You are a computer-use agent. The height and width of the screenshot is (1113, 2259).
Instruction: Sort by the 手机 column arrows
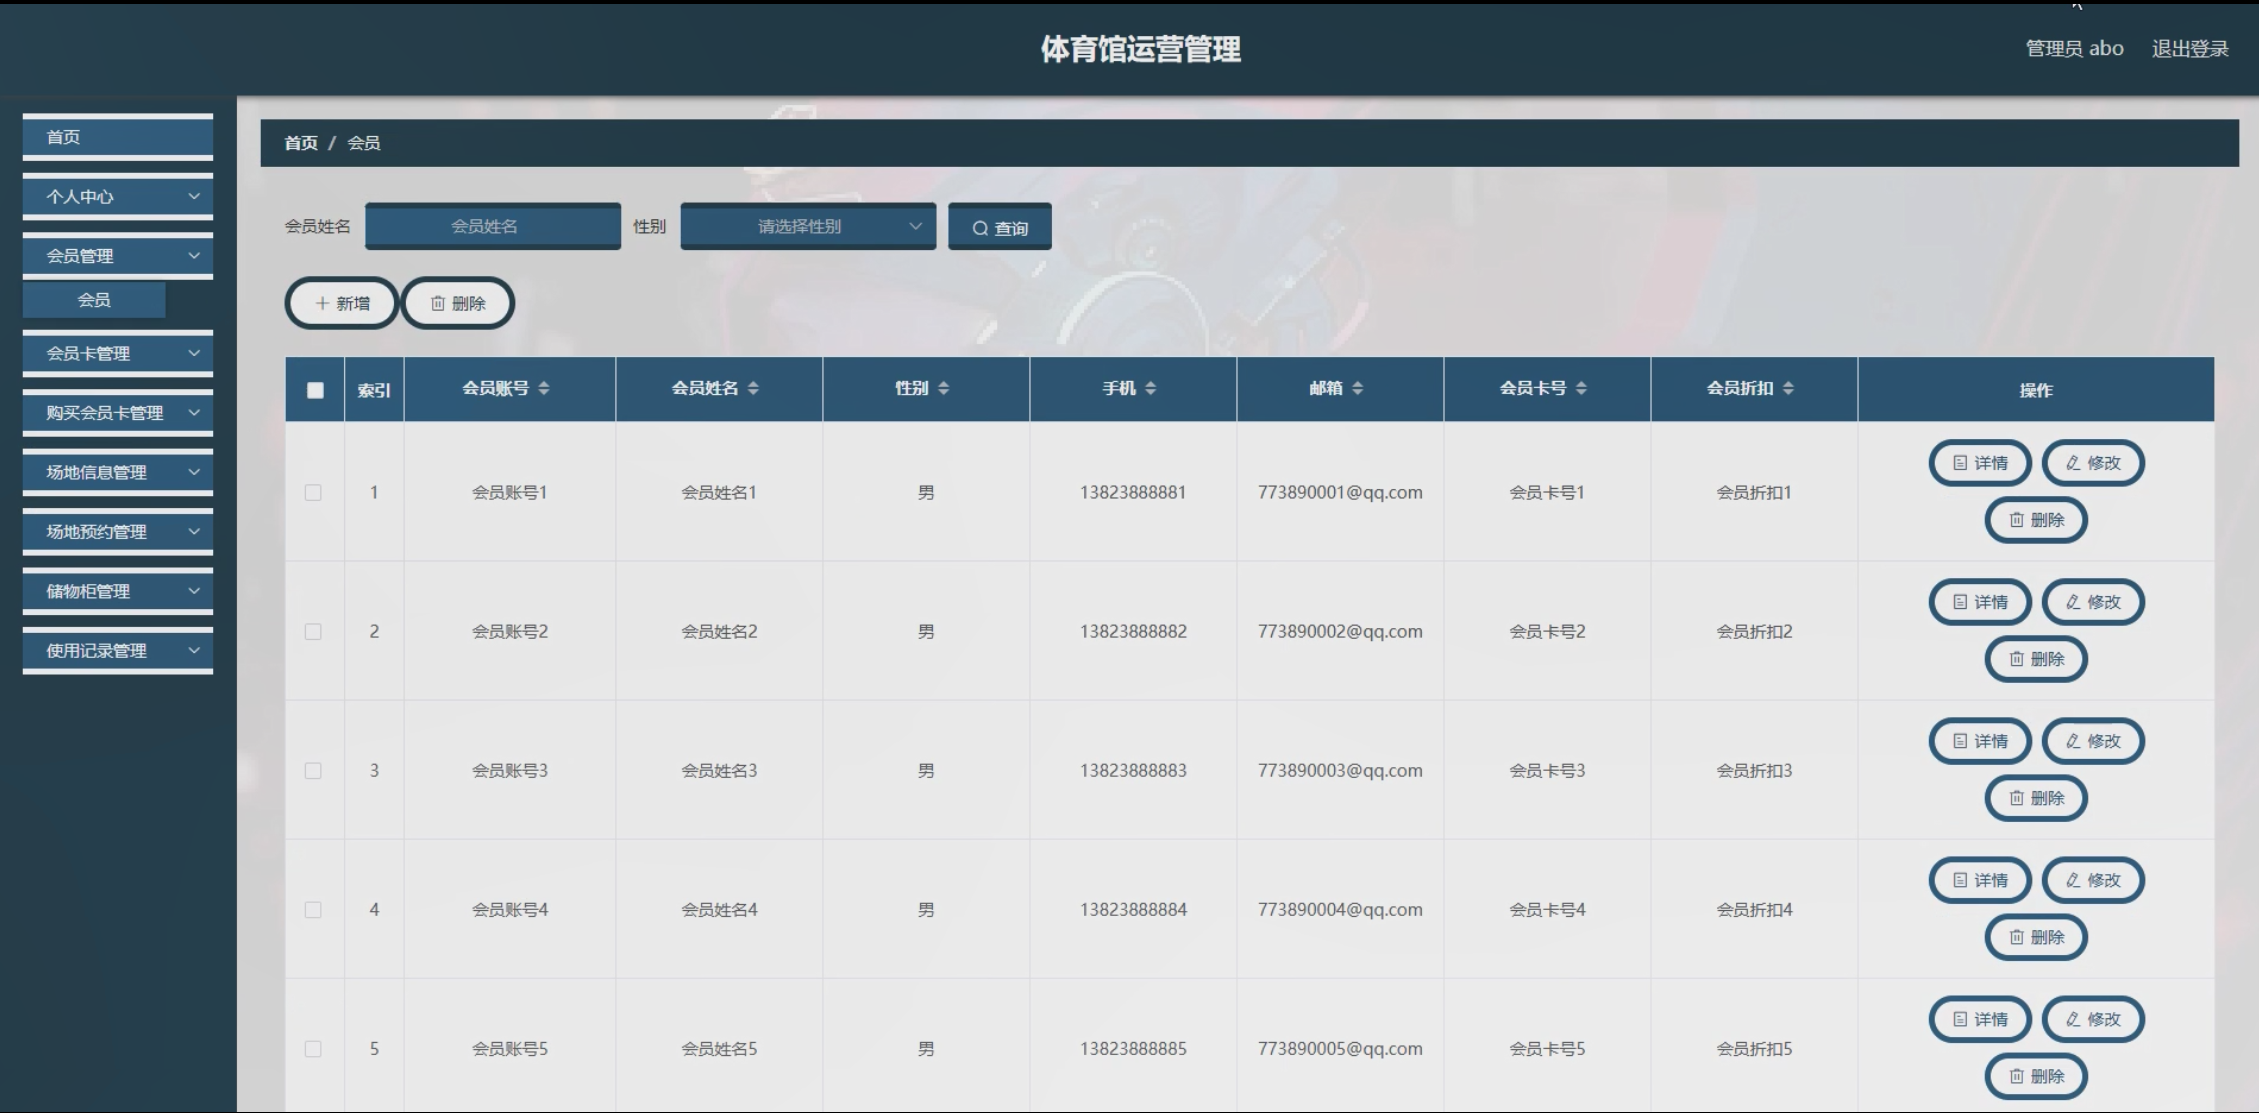click(x=1151, y=388)
